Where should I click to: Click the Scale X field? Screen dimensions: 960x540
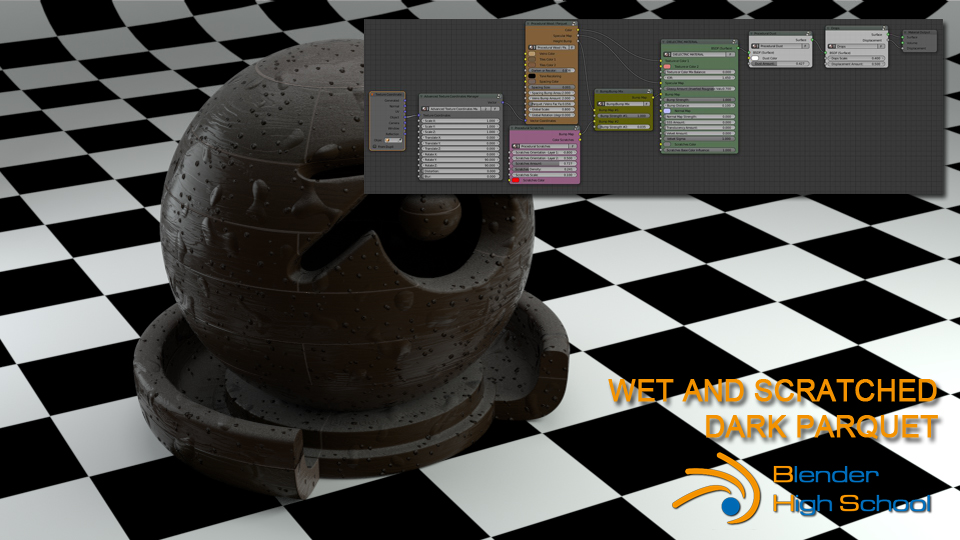pos(460,121)
